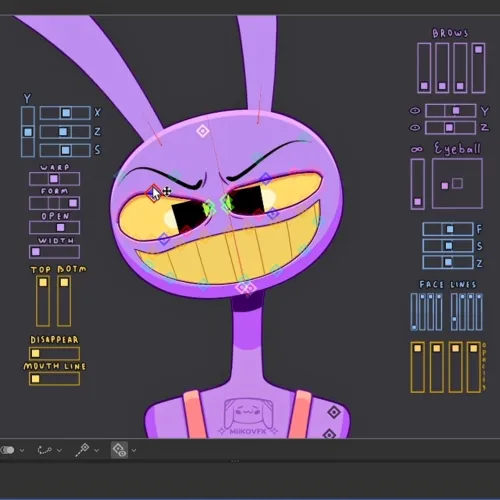The image size is (500, 500).
Task: Click the WARP slider handle
Action: point(54,179)
